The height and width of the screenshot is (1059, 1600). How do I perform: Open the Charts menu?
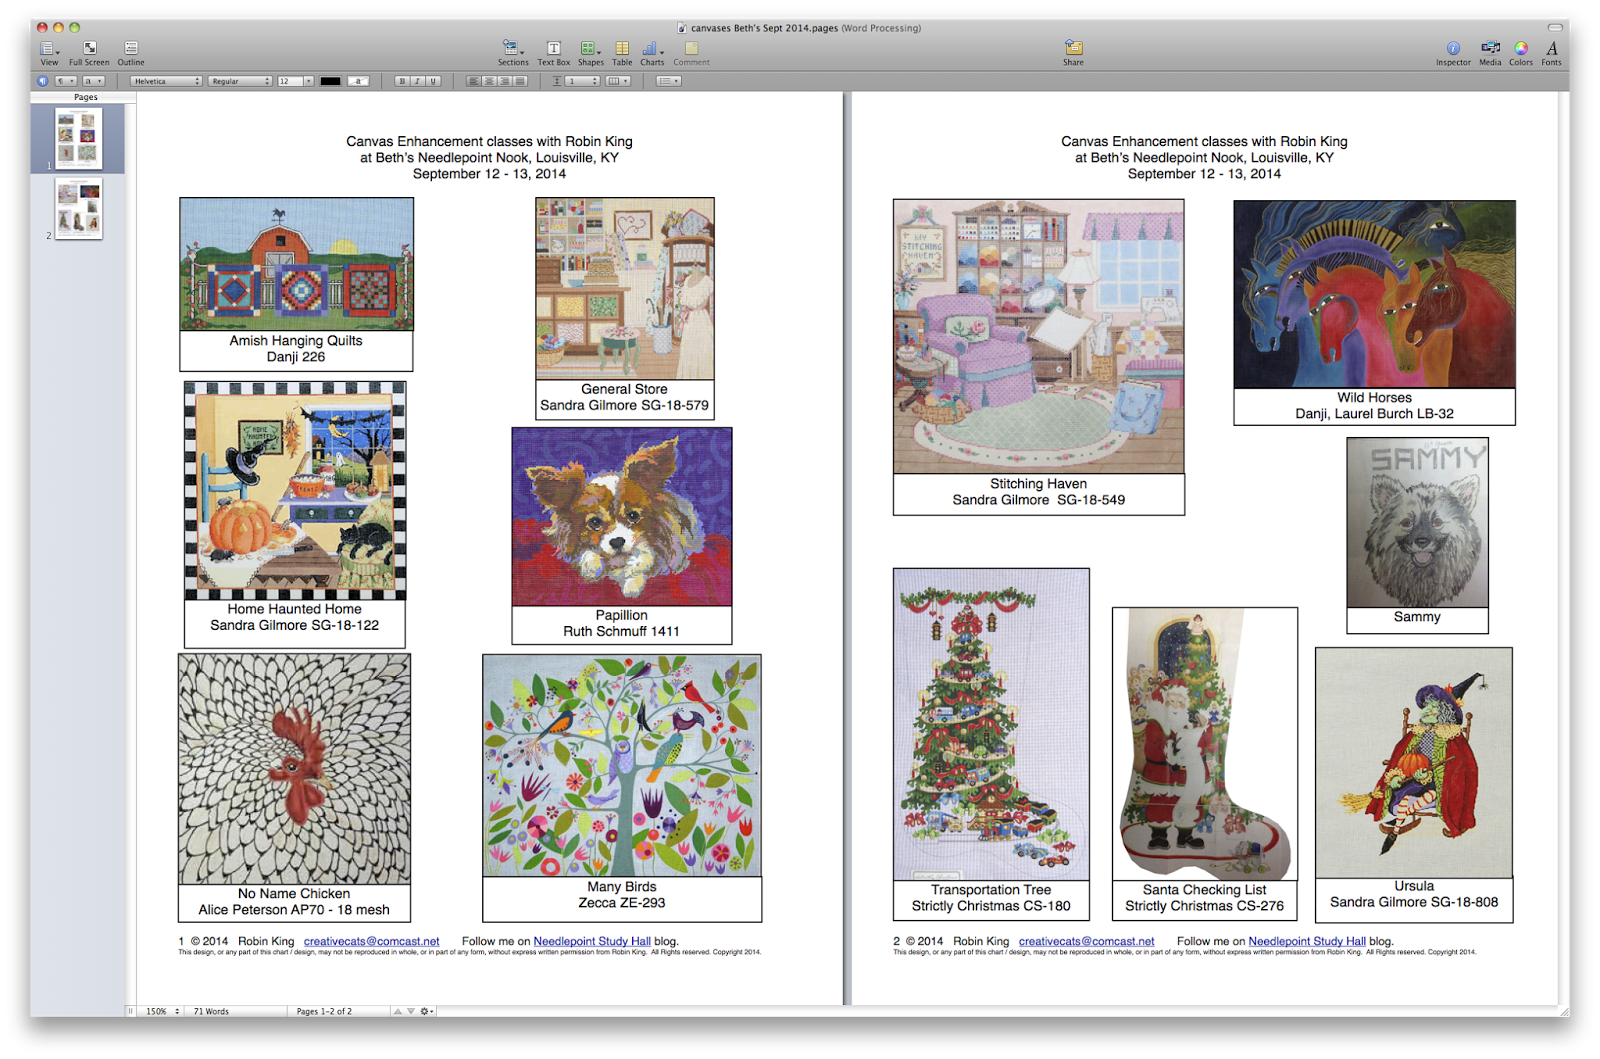(652, 53)
